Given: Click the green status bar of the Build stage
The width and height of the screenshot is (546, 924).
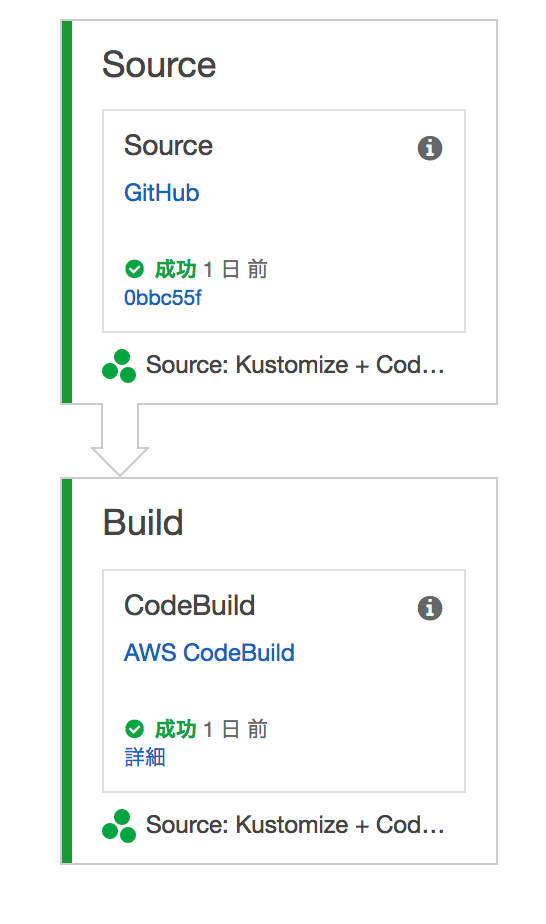Looking at the screenshot, I should pos(67,671).
